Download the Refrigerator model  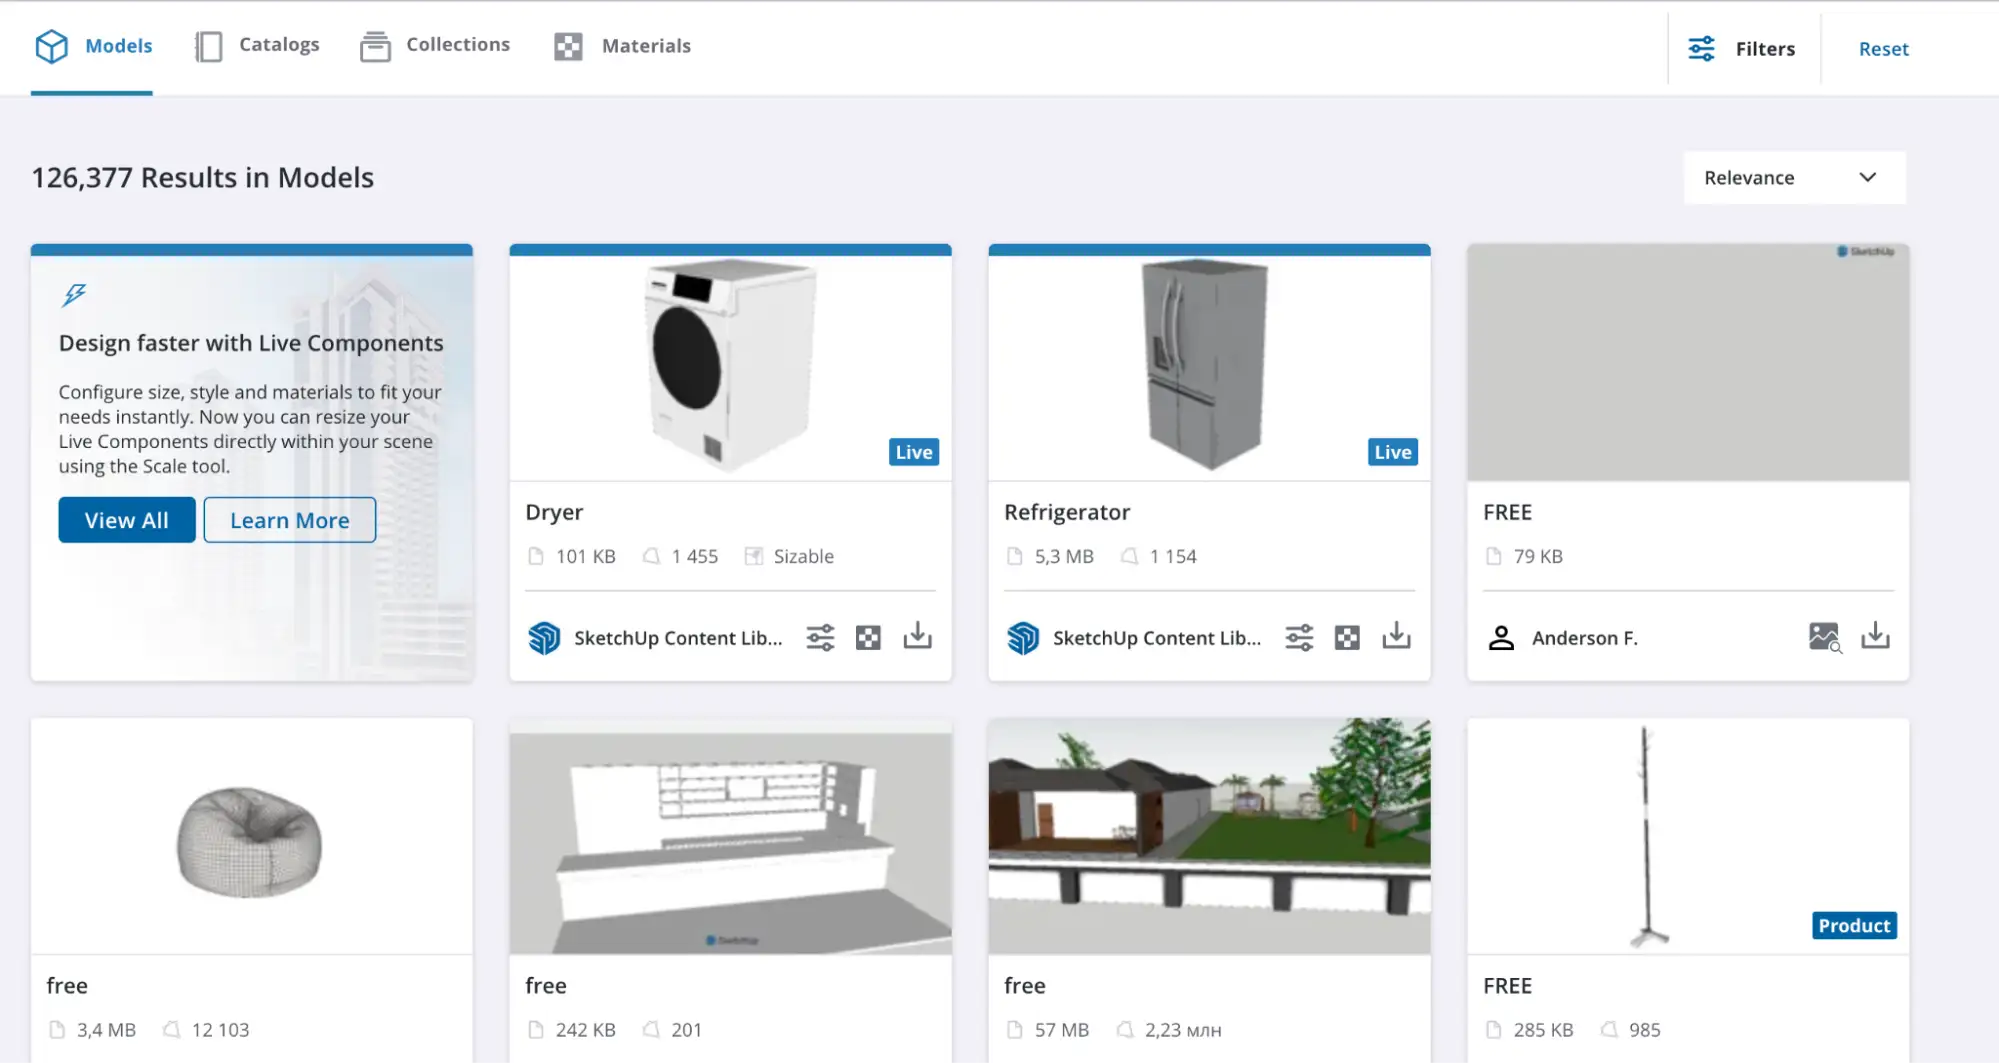pos(1396,636)
